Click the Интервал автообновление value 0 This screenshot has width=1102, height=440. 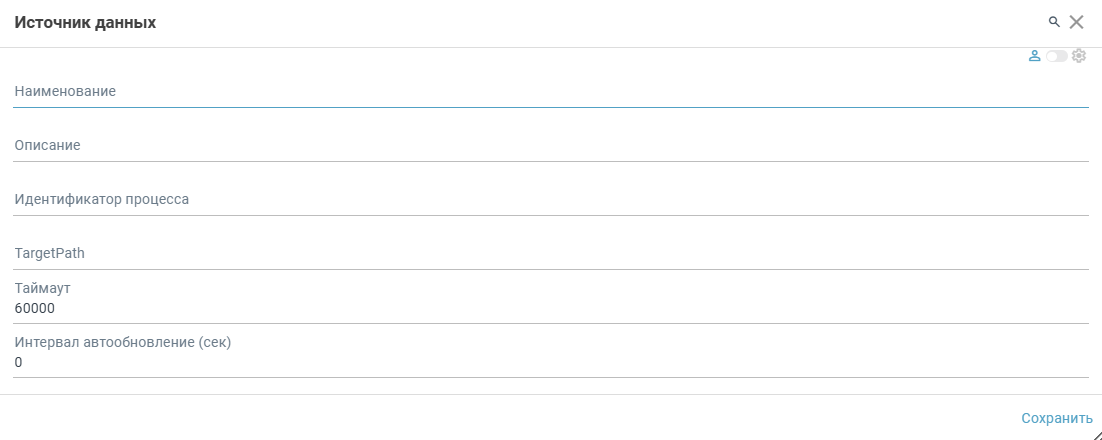[19, 363]
